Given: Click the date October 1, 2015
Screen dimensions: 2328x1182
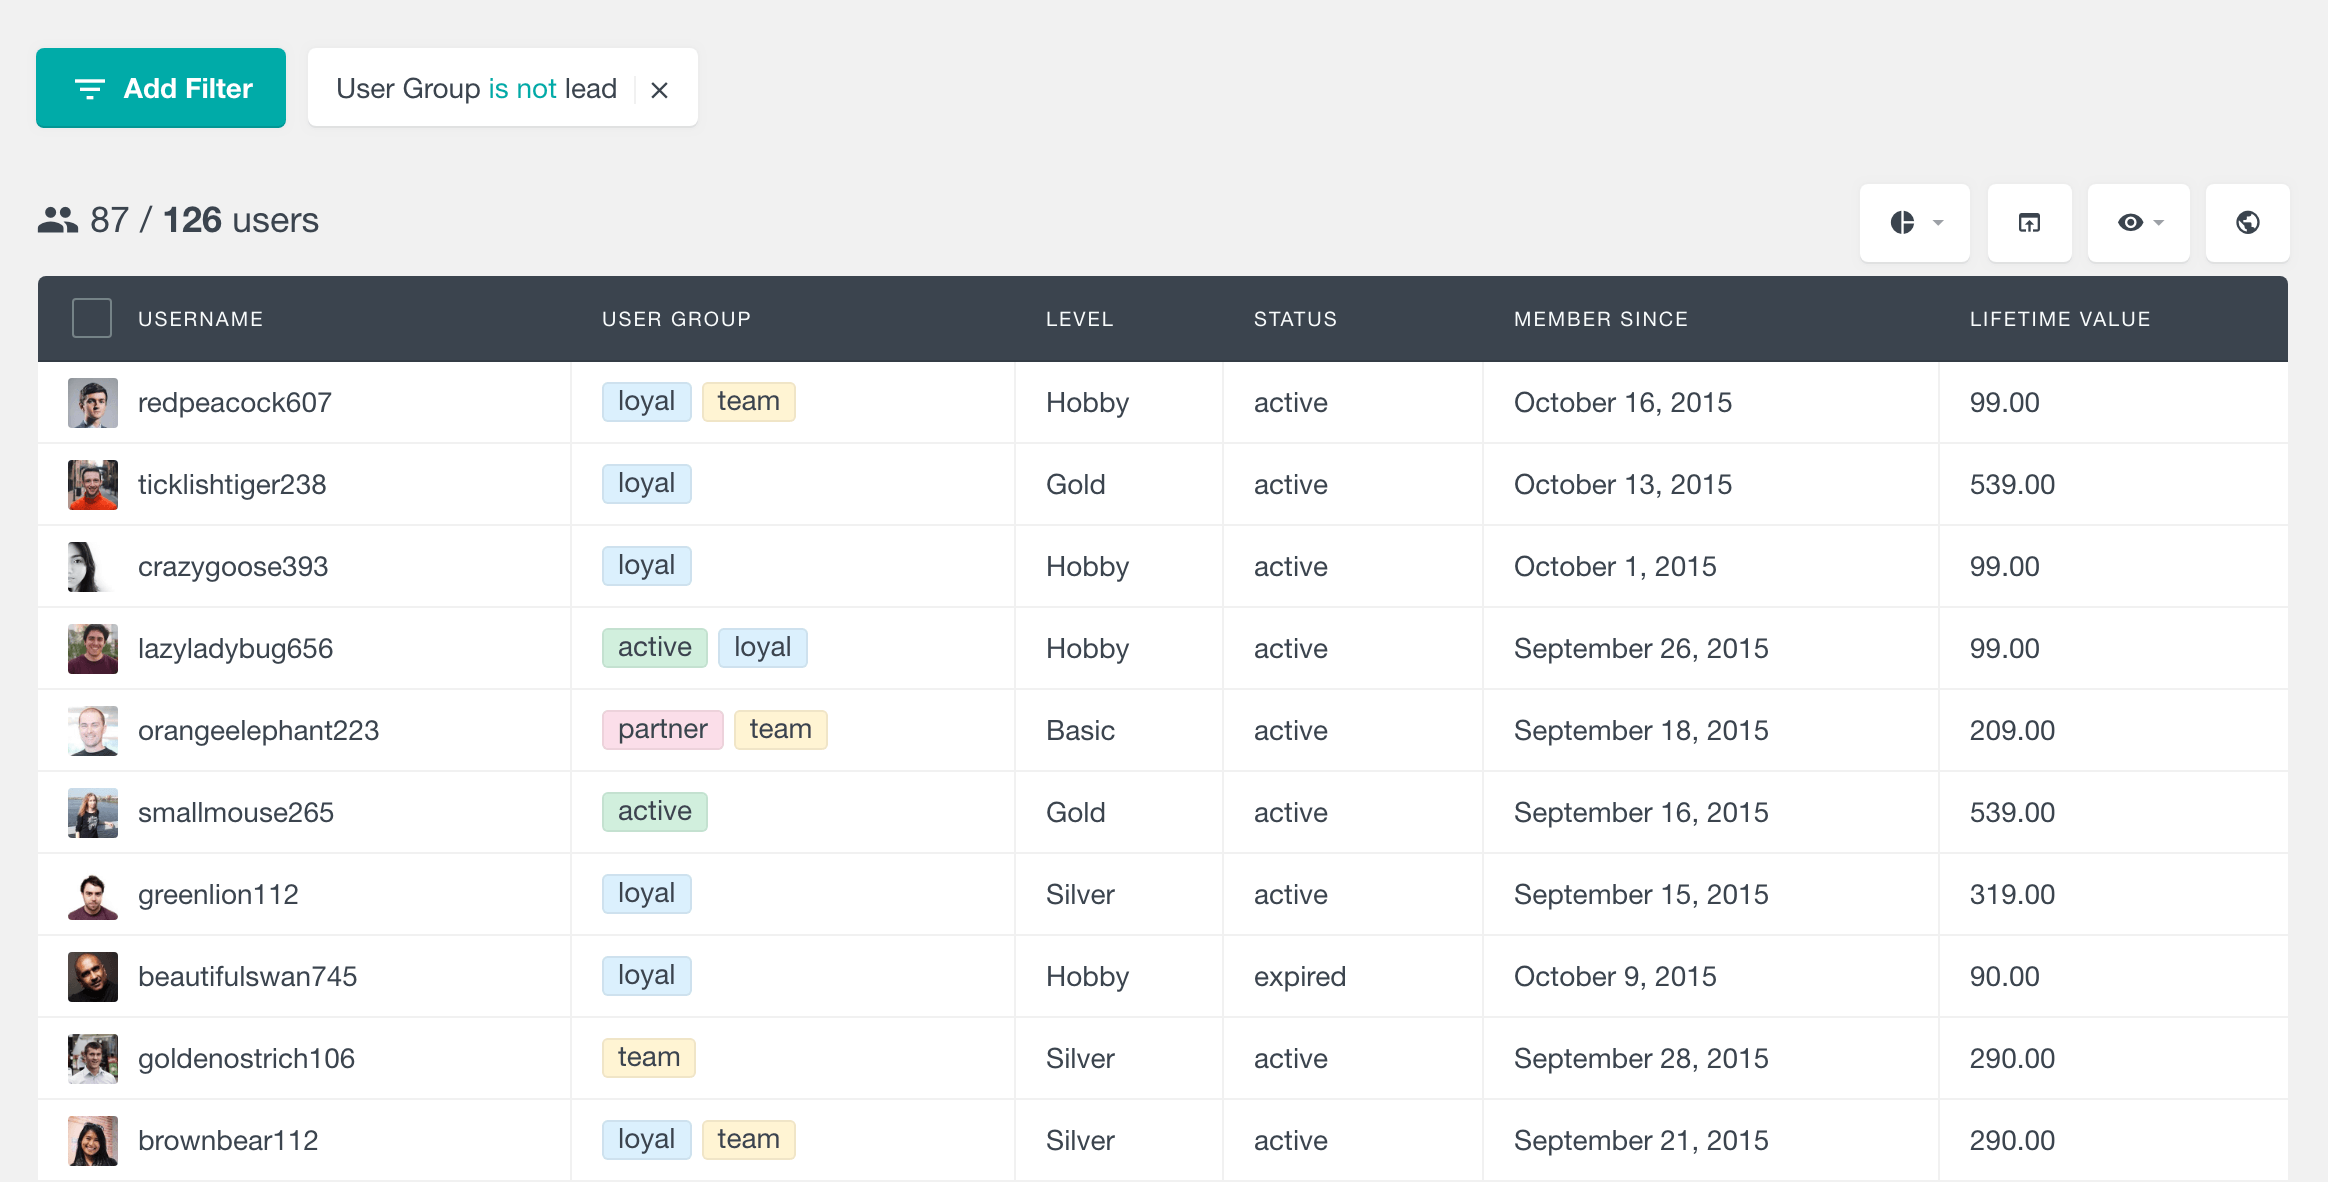Looking at the screenshot, I should pyautogui.click(x=1615, y=567).
